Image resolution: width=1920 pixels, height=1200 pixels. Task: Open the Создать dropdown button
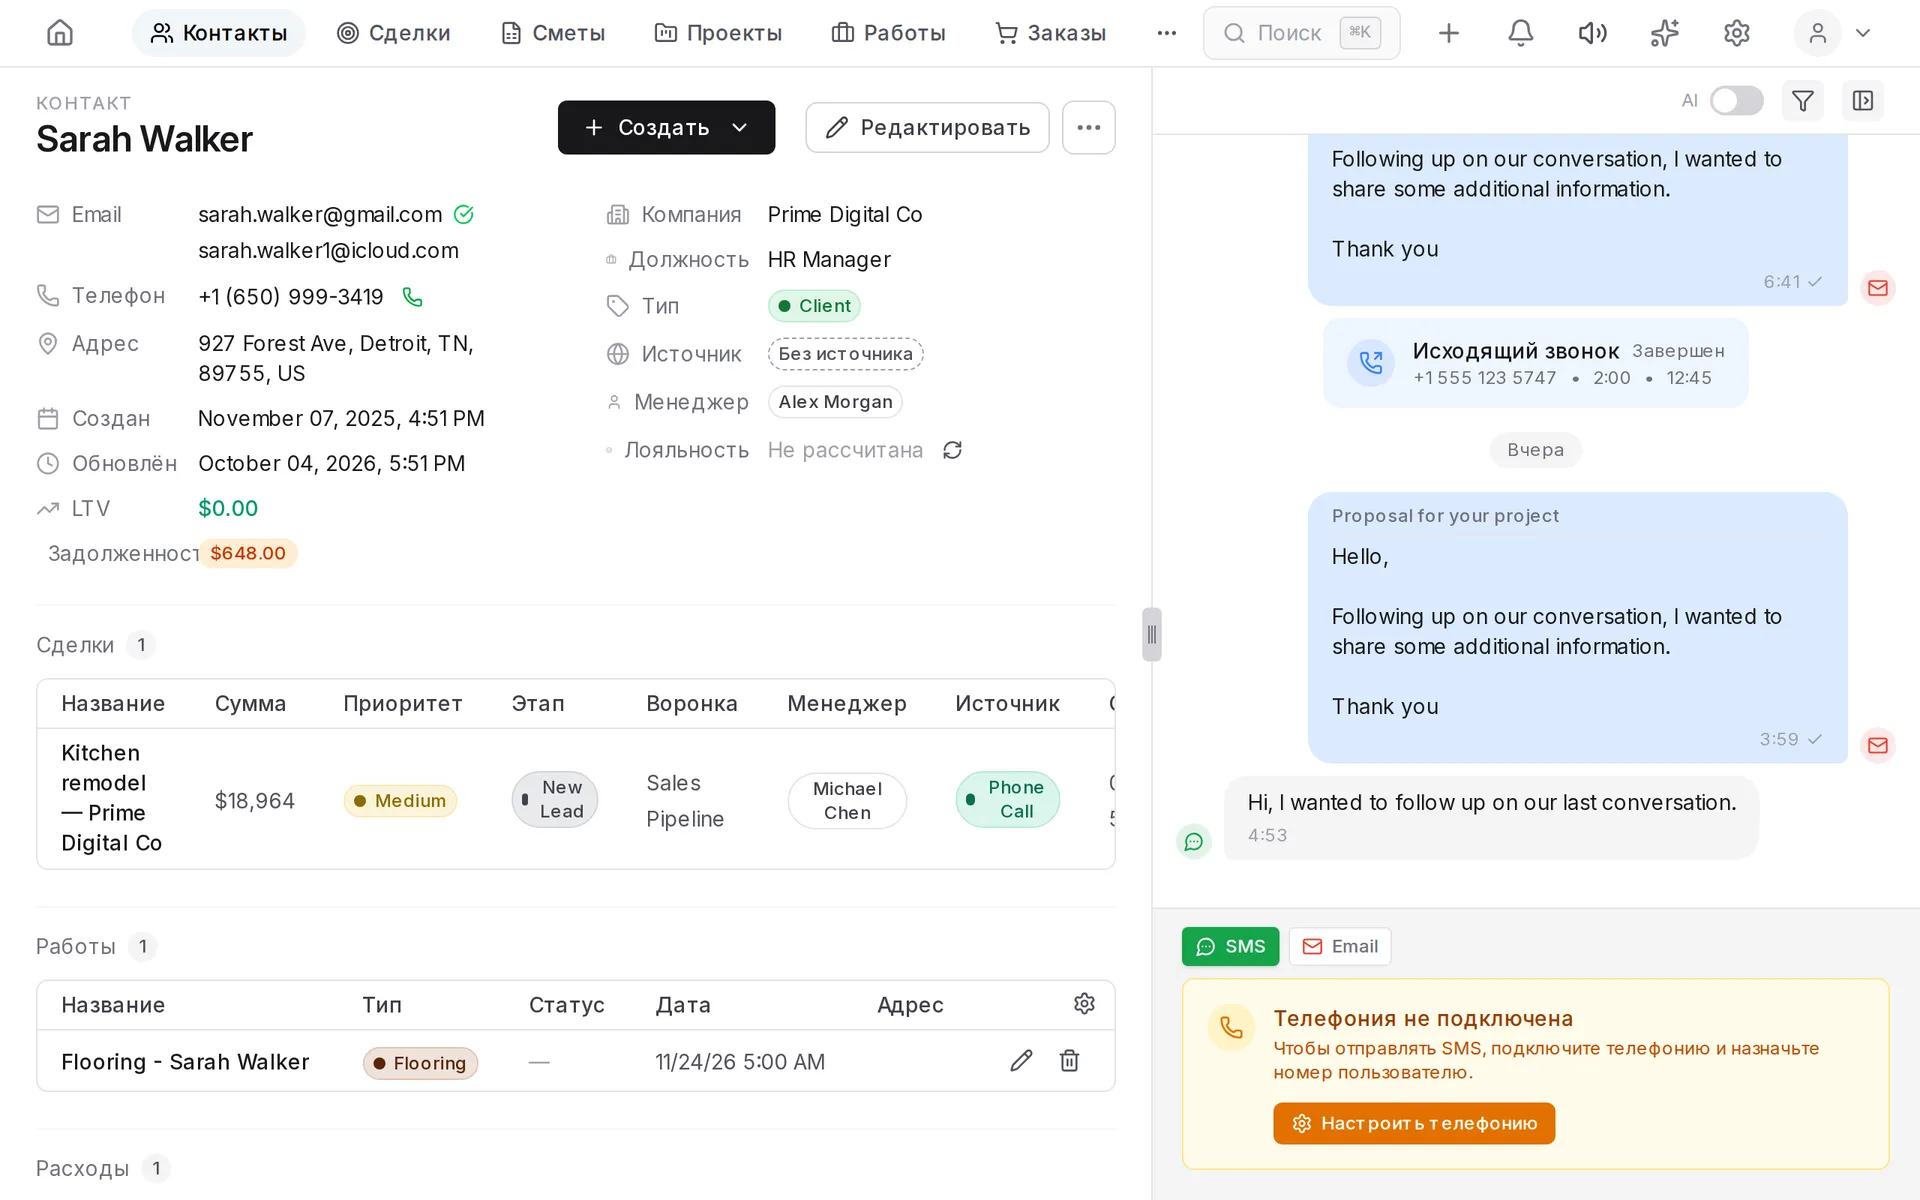click(666, 127)
